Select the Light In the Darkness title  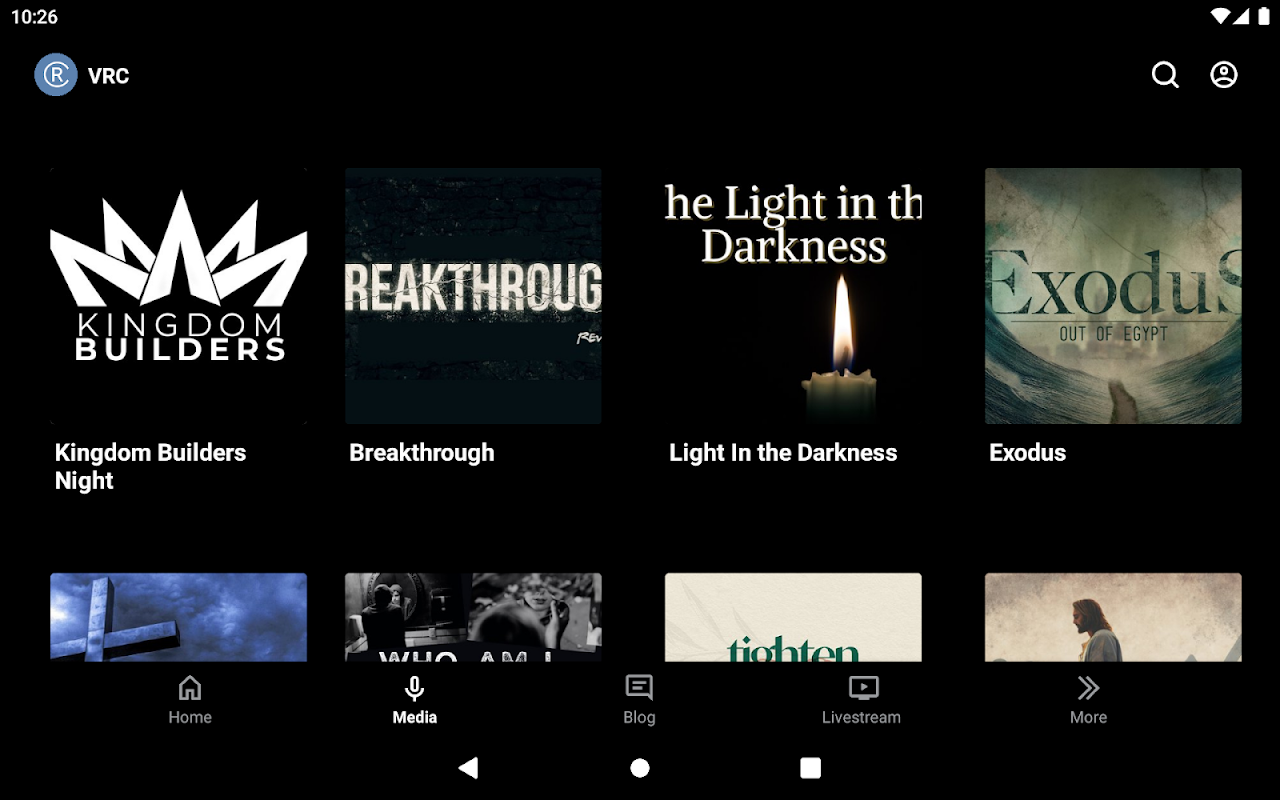tap(783, 453)
